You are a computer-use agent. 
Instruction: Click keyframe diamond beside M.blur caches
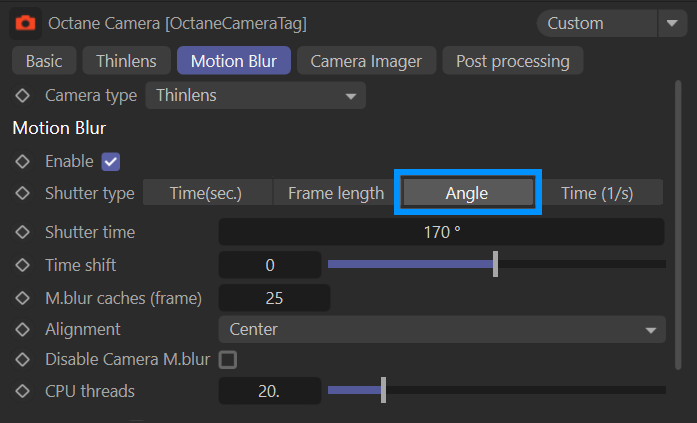(x=23, y=297)
